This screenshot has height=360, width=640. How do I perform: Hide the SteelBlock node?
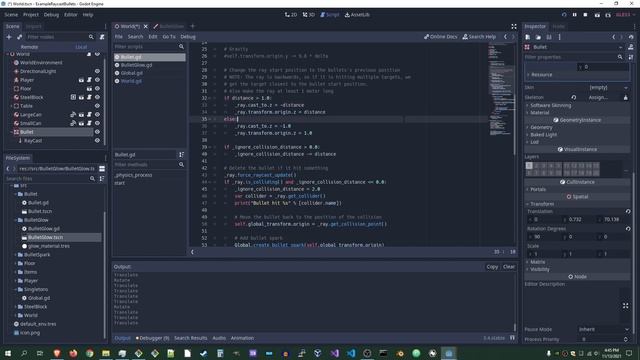coord(97,97)
